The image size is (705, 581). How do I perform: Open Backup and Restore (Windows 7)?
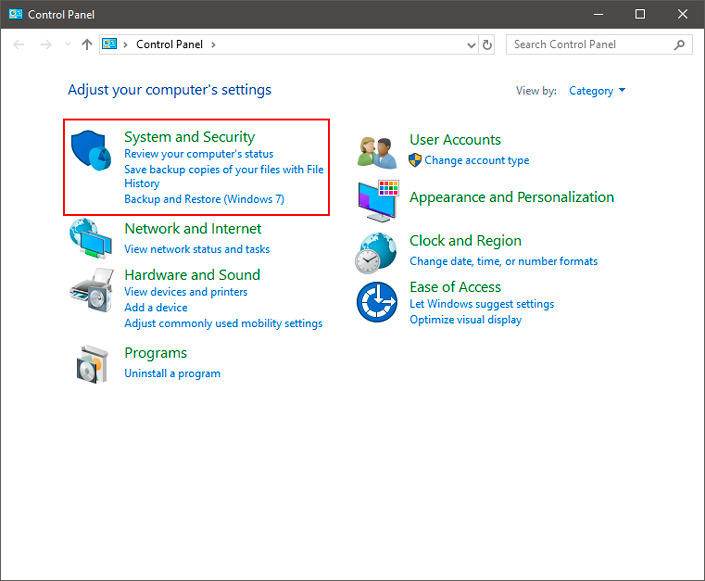click(204, 199)
